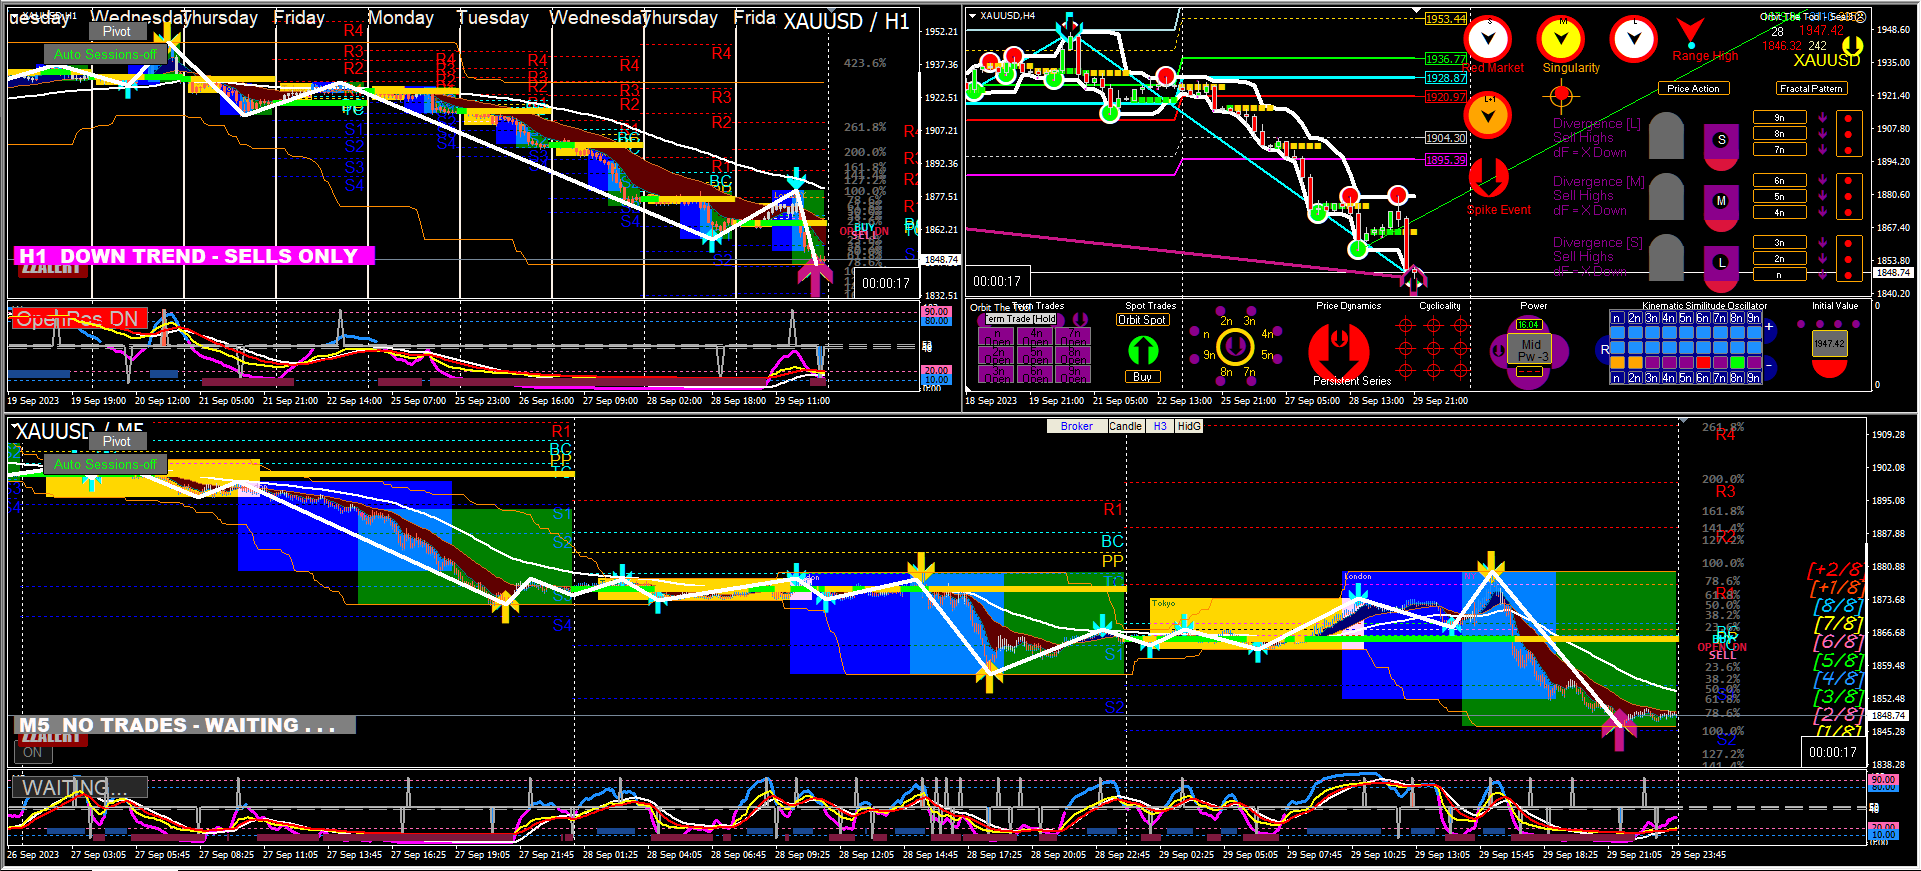
Task: Toggle the ON switch on M5 chart
Action: (x=33, y=753)
